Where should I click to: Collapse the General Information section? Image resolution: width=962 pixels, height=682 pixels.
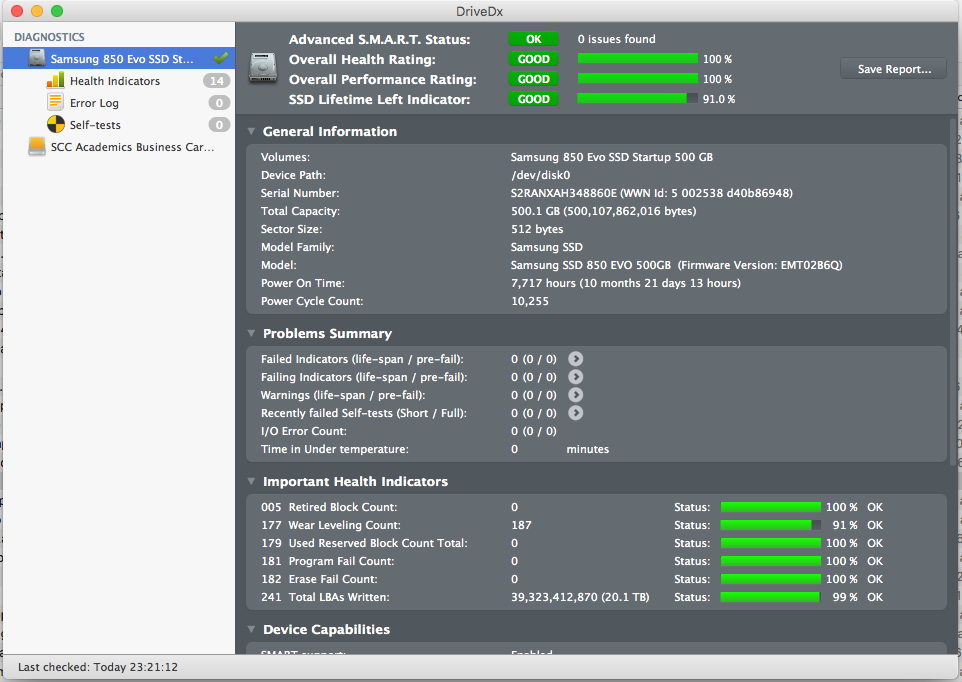(x=251, y=131)
